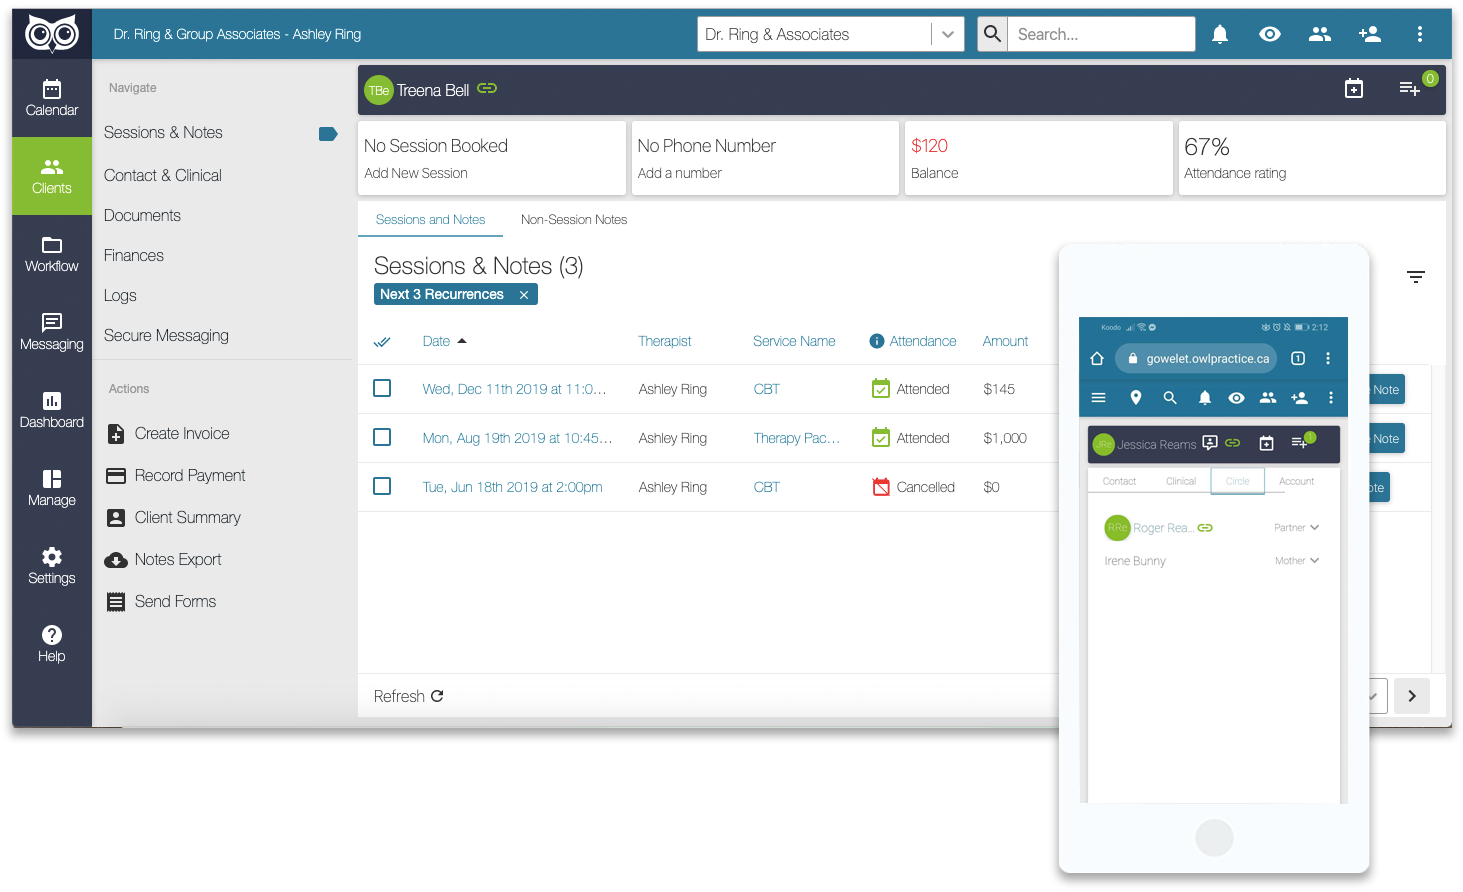Open the Mother dropdown beside Irene Bunny
Image resolution: width=1463 pixels, height=892 pixels.
coord(1296,560)
